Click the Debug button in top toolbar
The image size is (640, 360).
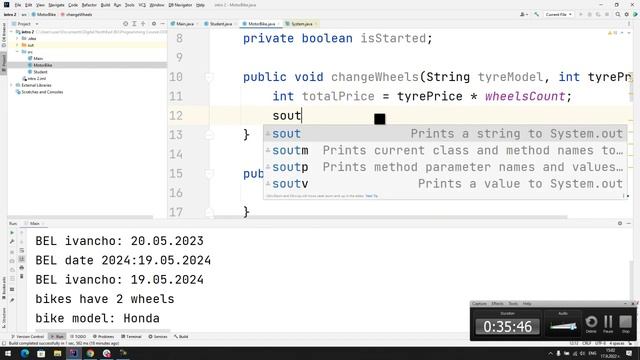tap(589, 14)
